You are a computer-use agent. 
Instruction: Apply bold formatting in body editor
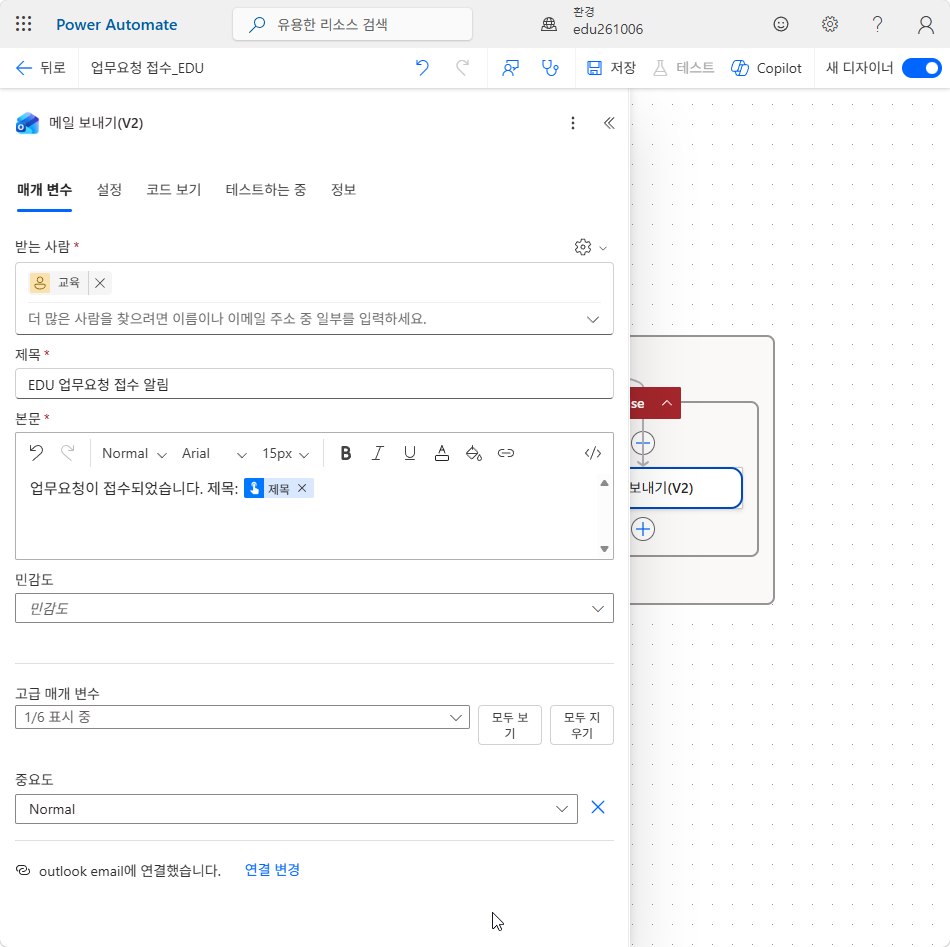(x=345, y=453)
